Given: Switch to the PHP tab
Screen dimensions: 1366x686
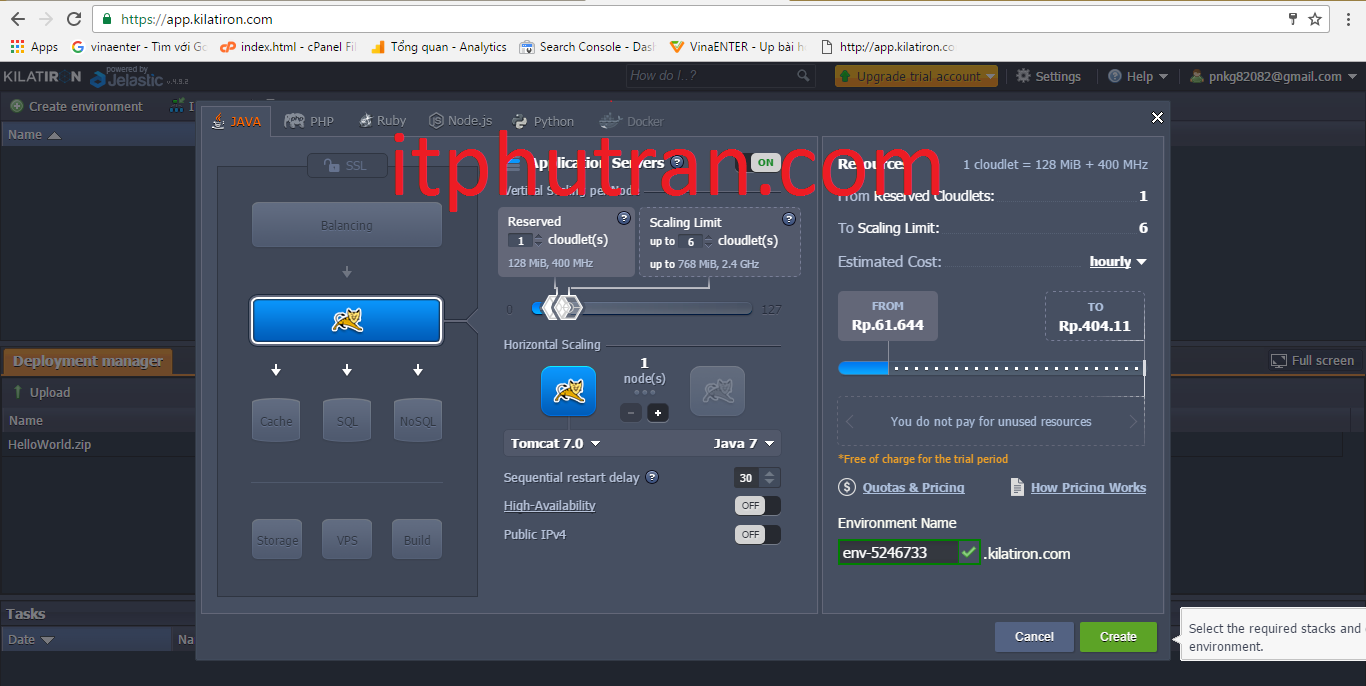Looking at the screenshot, I should [x=309, y=121].
